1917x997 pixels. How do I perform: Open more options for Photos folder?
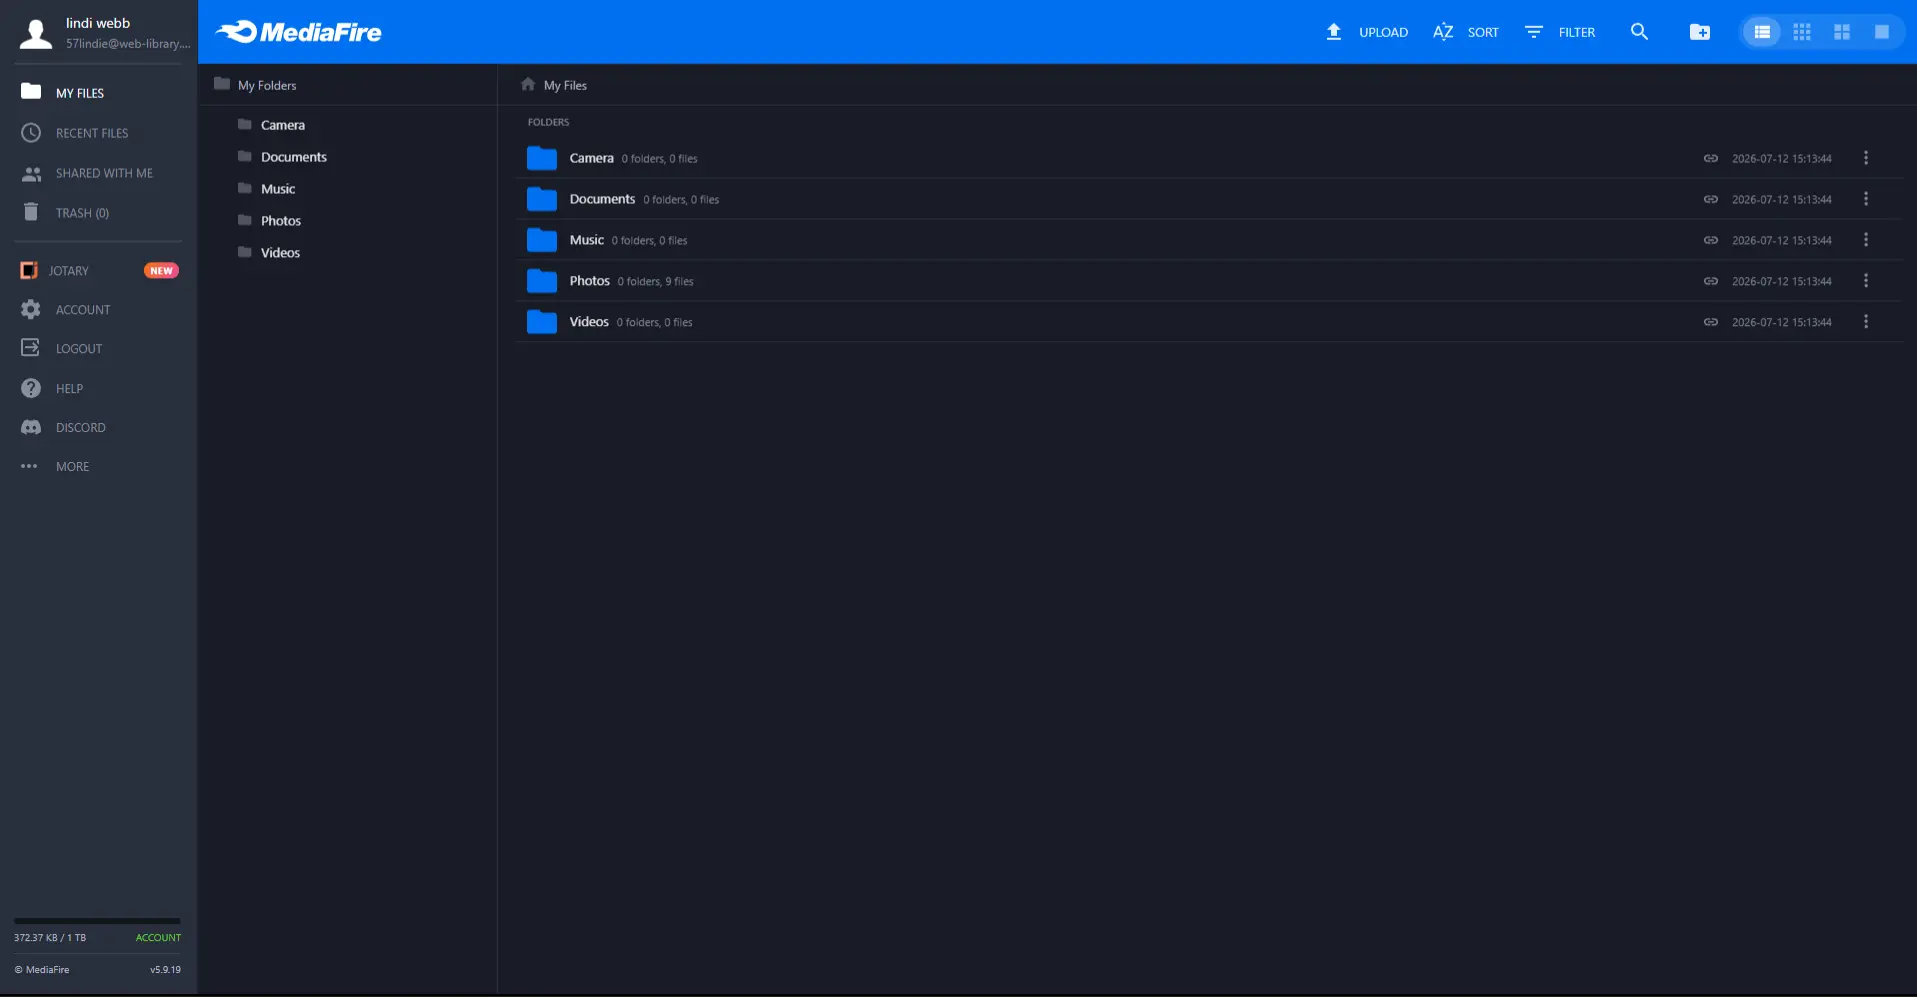[x=1866, y=281]
